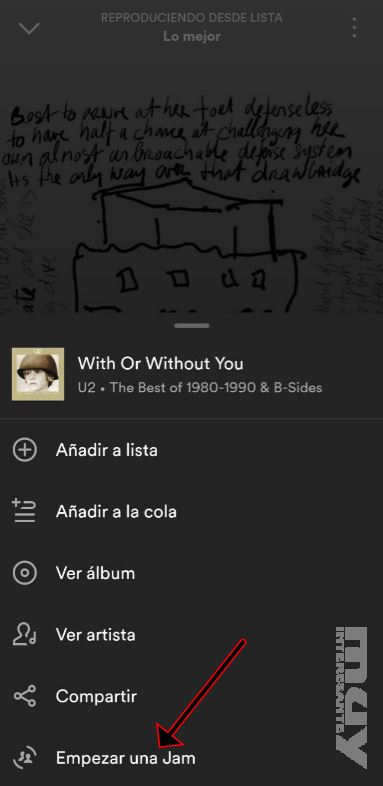Tap the sheet drag handle bar
Screen dimensions: 383x786
(x=192, y=326)
